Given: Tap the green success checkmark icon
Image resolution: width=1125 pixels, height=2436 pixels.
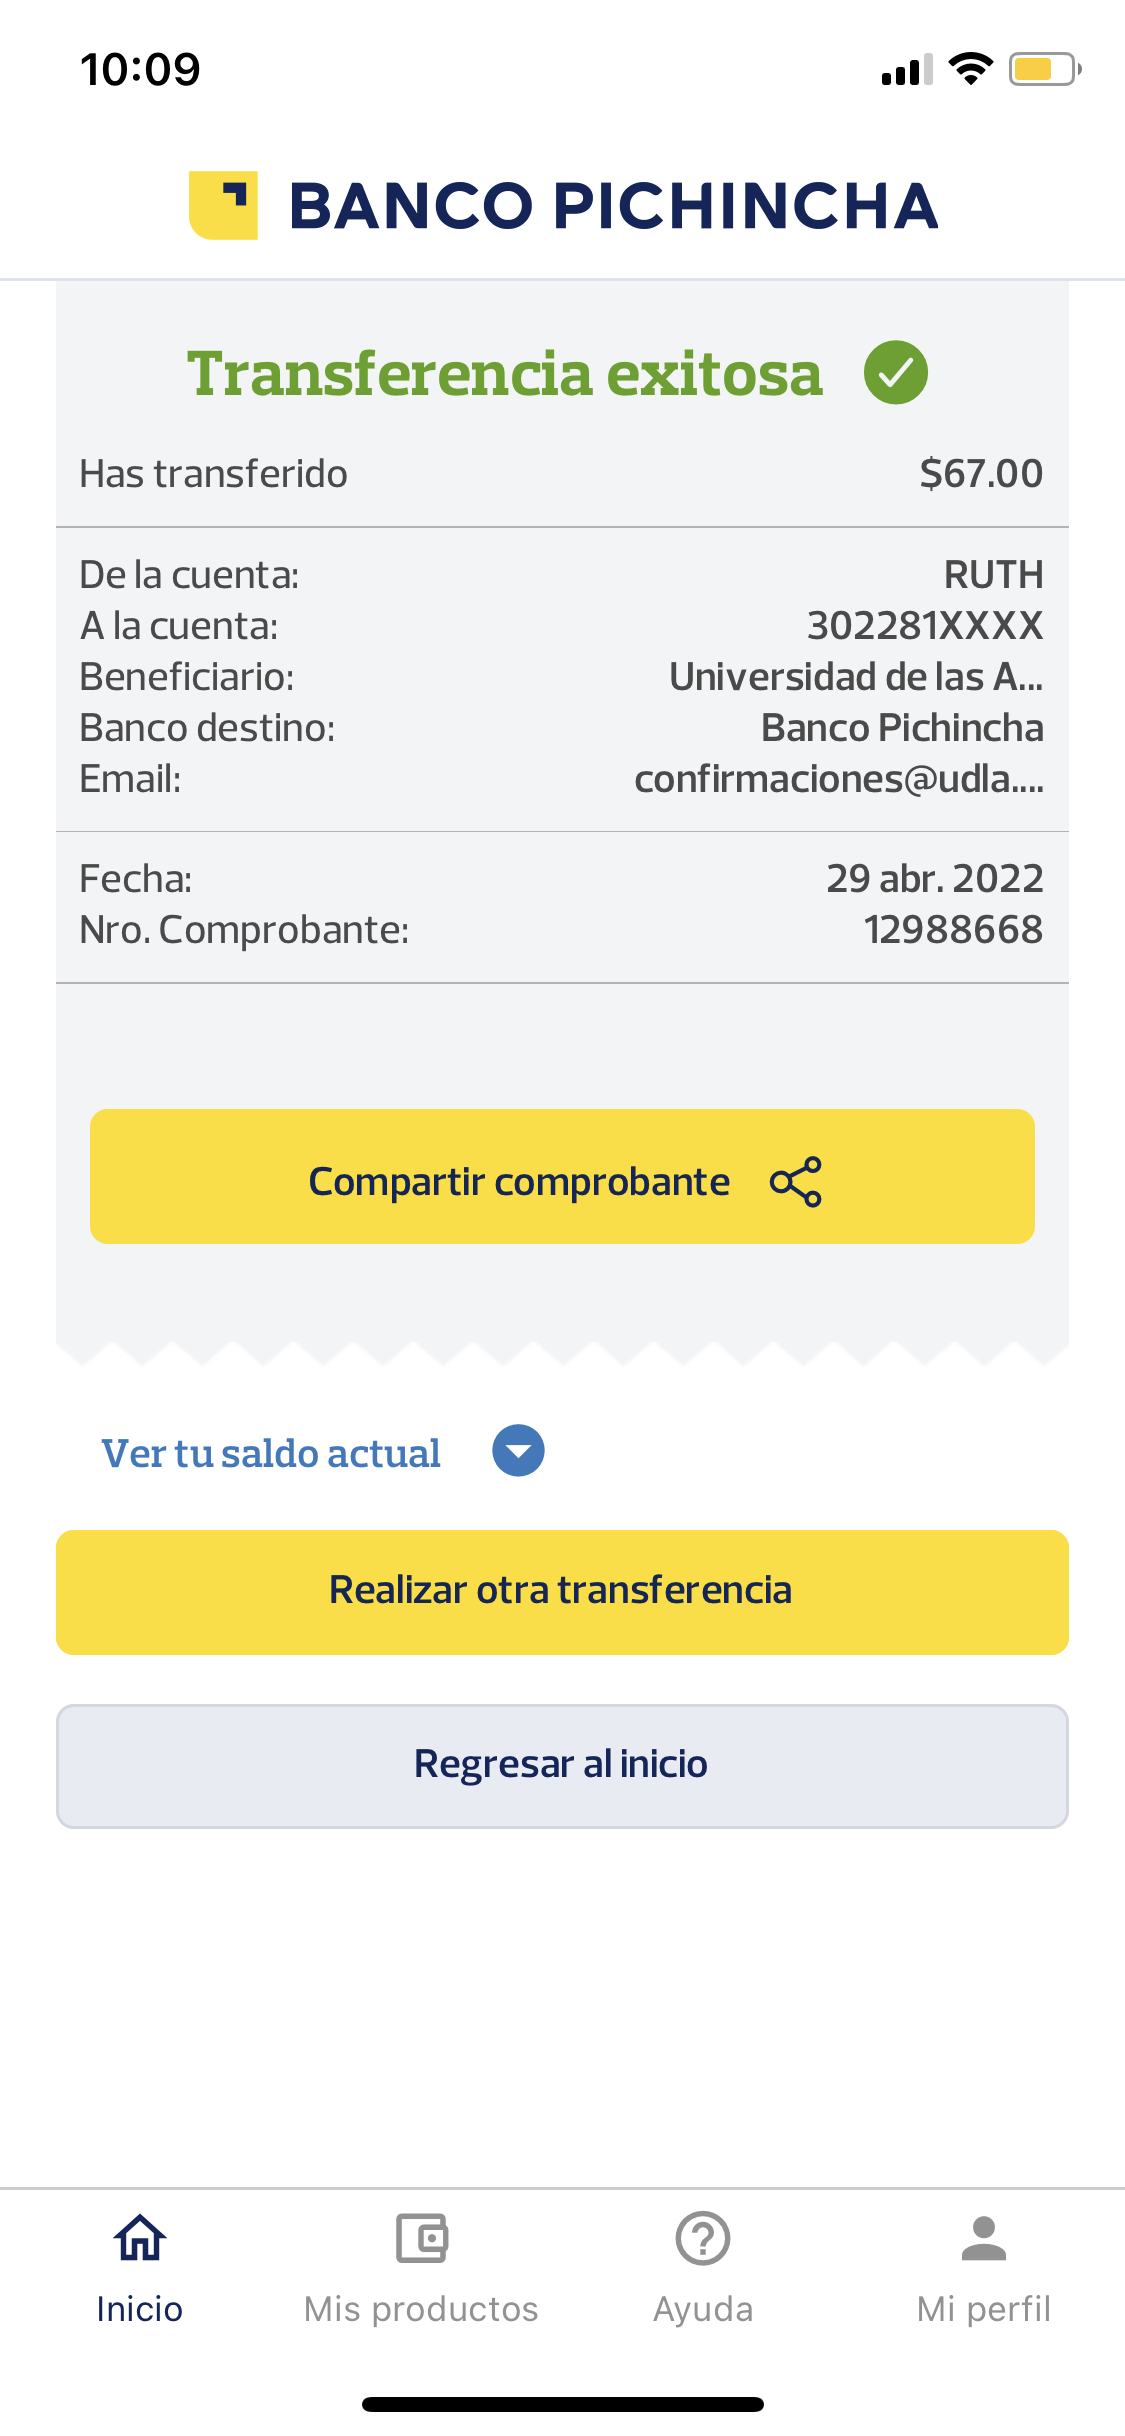Looking at the screenshot, I should 895,372.
